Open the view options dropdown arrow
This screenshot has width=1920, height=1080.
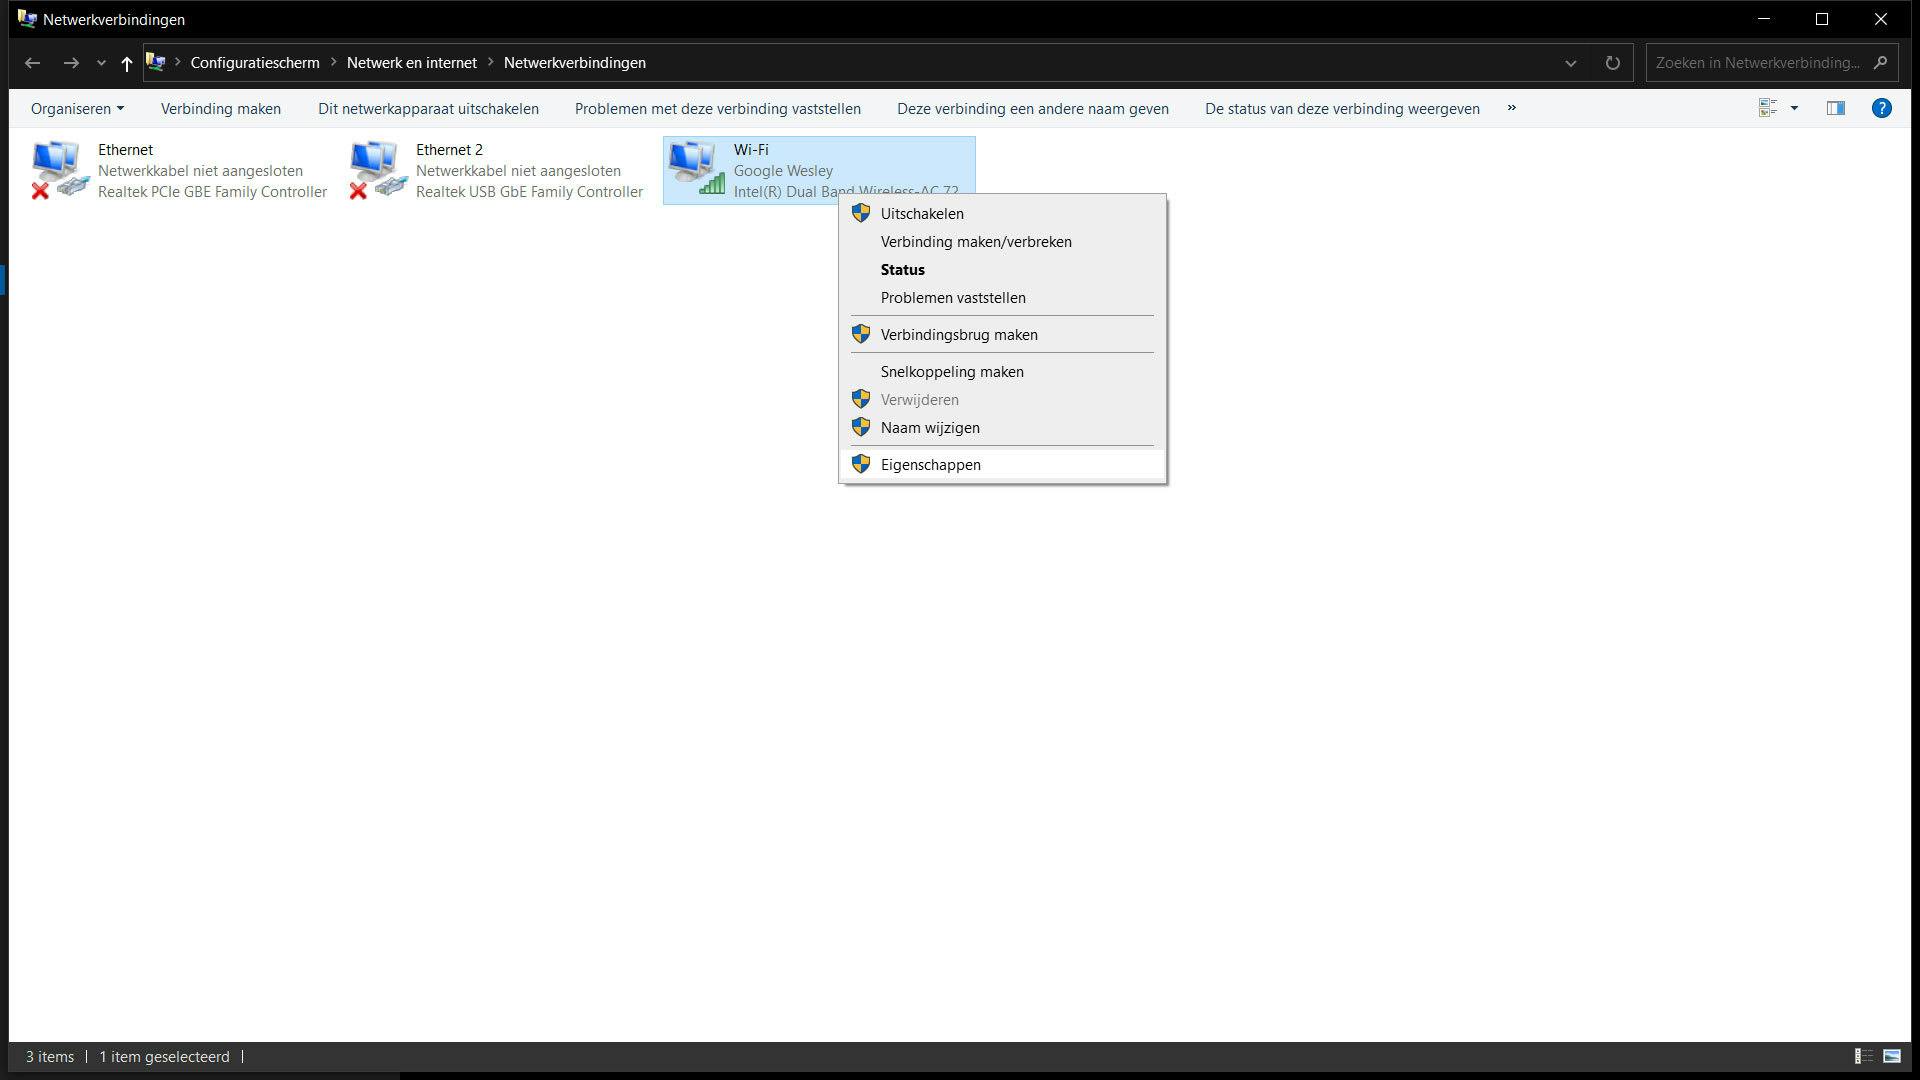click(1794, 108)
